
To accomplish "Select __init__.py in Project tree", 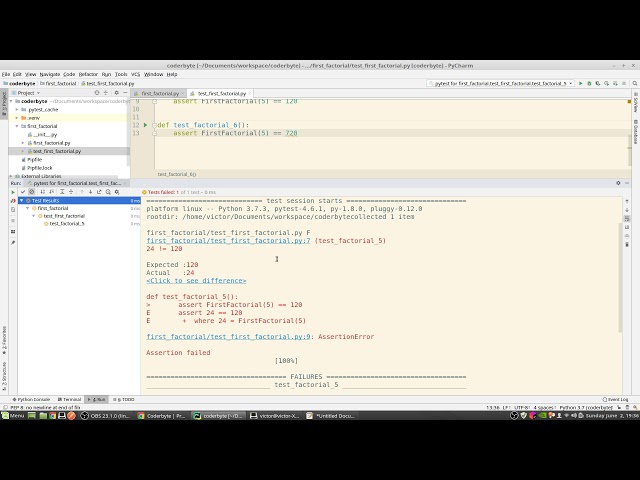I will [42, 135].
